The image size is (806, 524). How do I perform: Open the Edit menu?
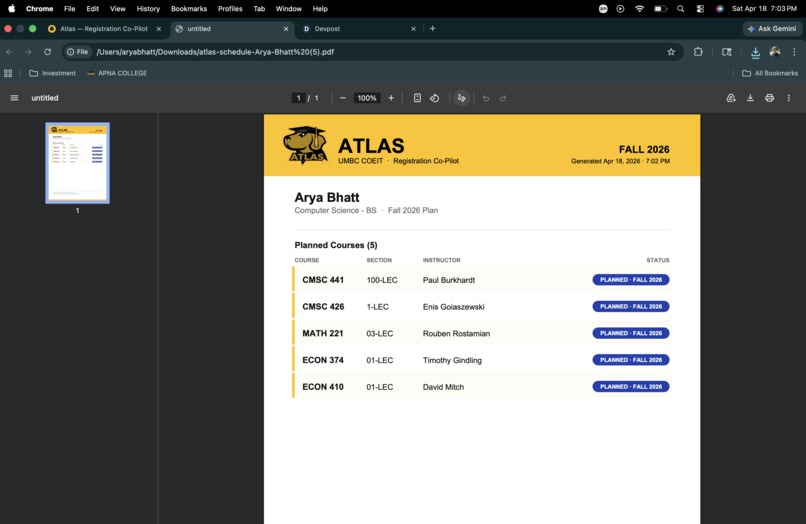[x=93, y=9]
